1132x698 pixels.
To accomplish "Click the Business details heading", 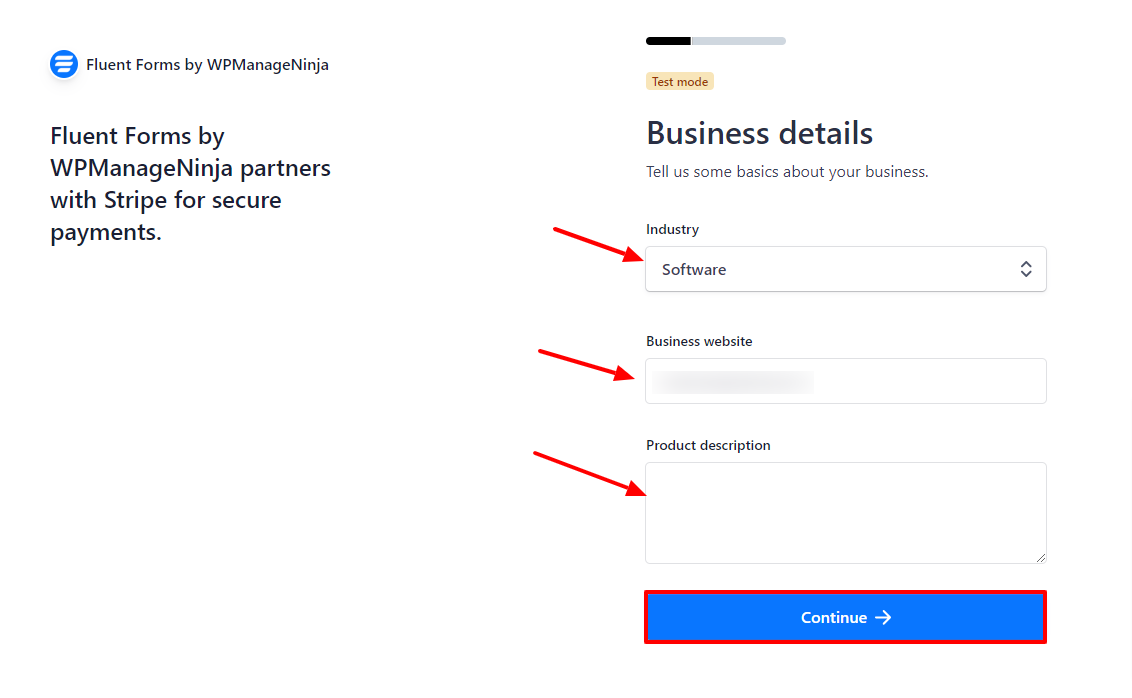I will (x=759, y=133).
